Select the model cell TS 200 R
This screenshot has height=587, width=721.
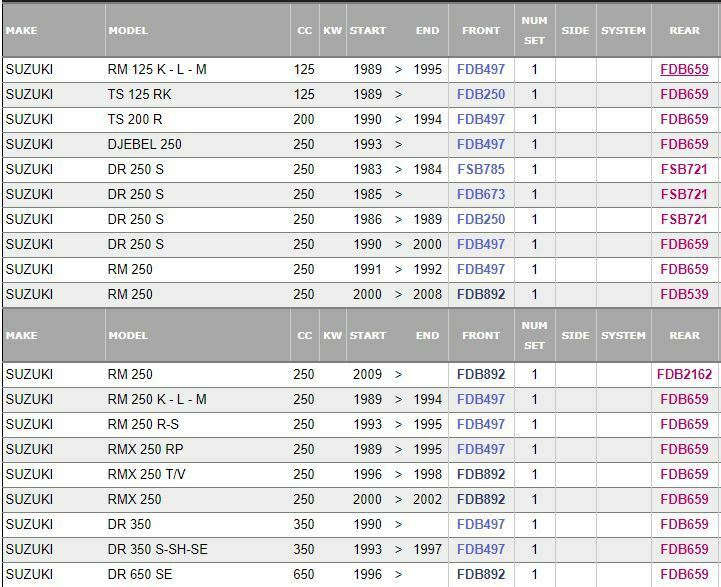(135, 120)
